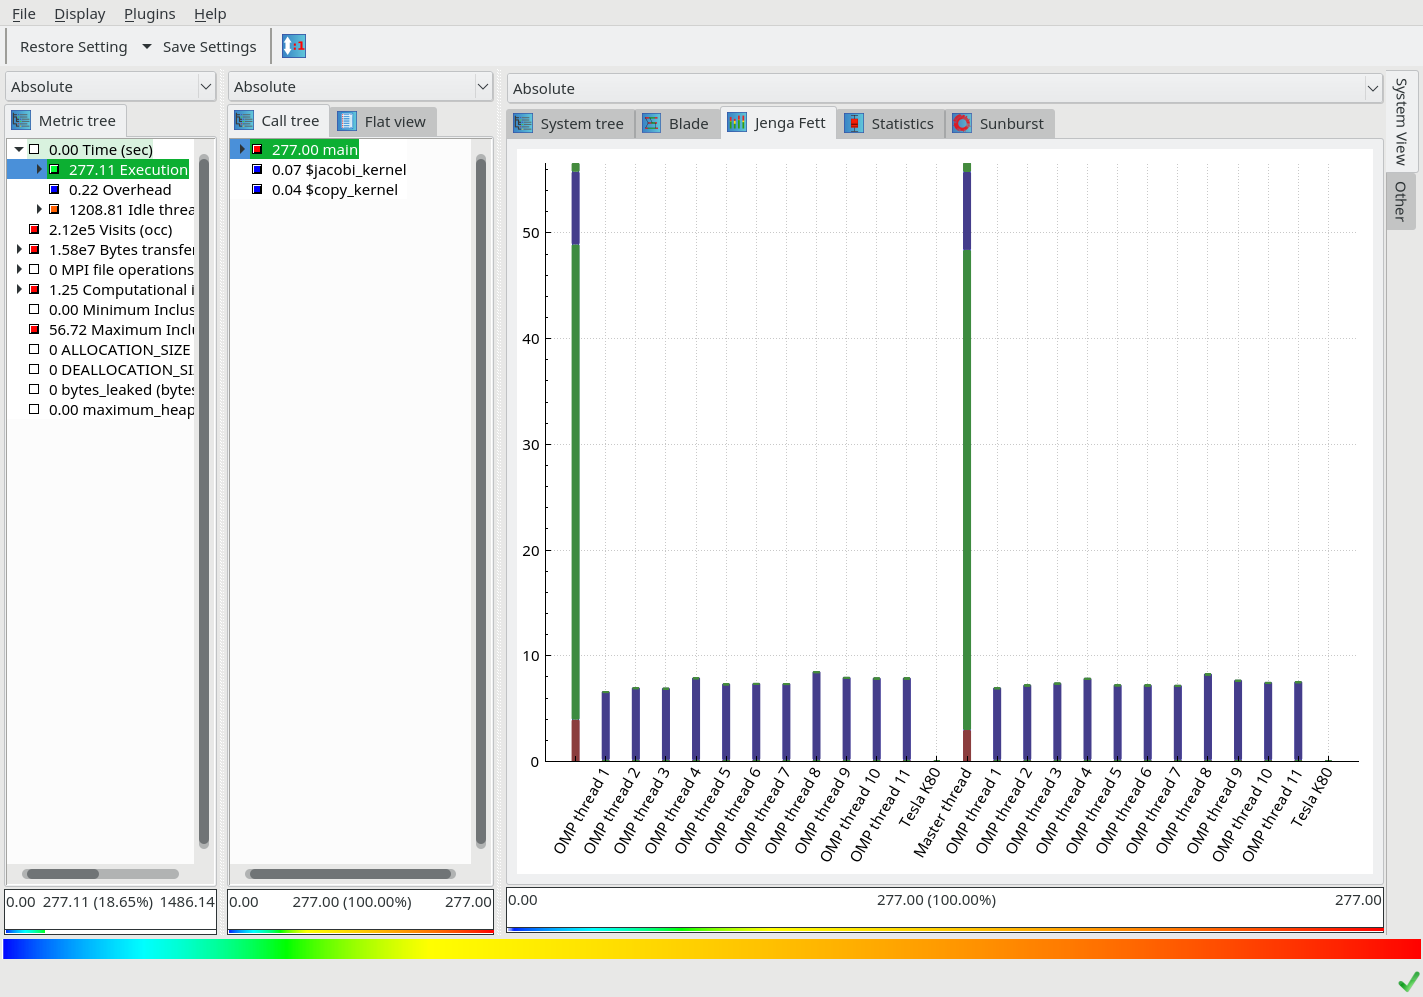Switch to the Flat view tab
Viewport: 1423px width, 997px height.
click(382, 121)
